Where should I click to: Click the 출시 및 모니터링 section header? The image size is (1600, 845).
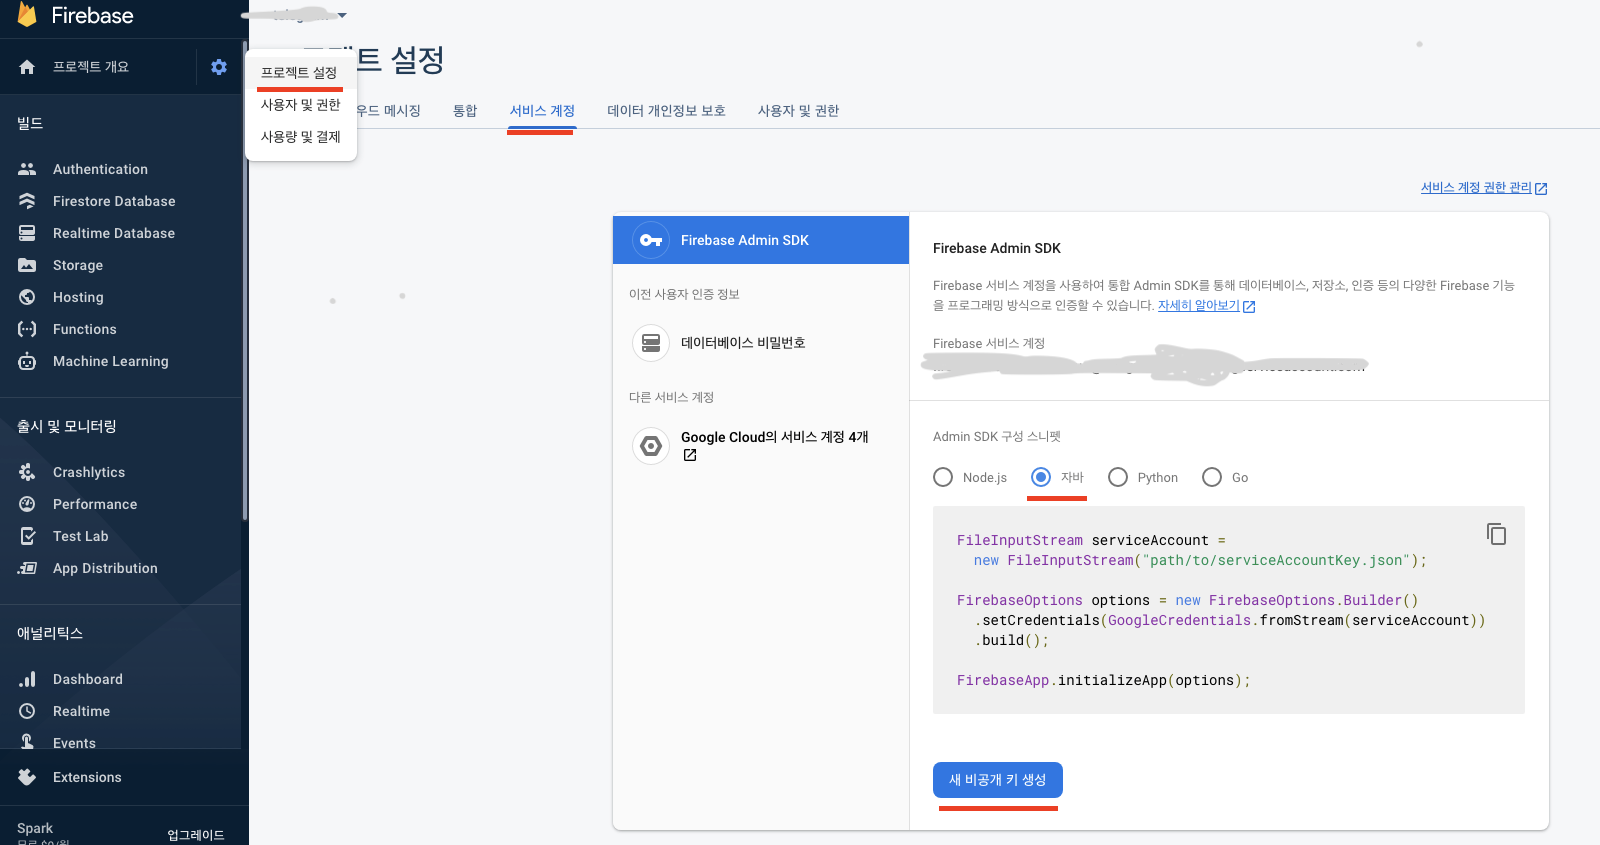click(67, 426)
